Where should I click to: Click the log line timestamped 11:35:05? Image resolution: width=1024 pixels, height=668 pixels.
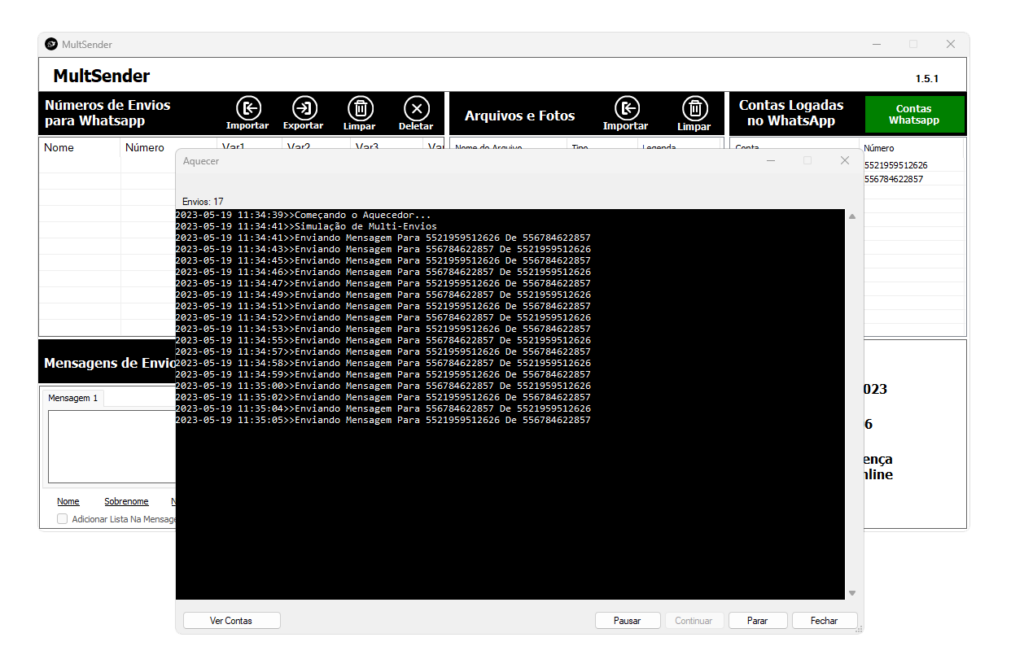coord(383,420)
